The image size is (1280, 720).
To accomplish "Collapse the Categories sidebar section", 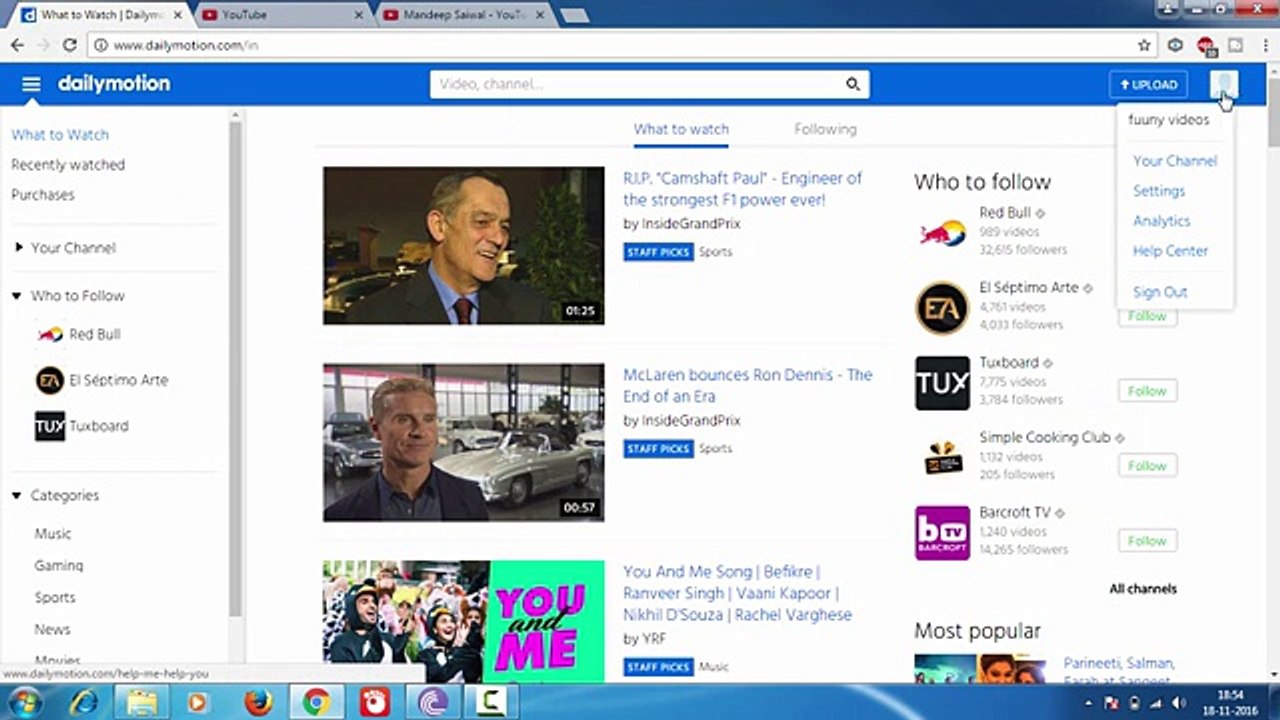I will (17, 496).
